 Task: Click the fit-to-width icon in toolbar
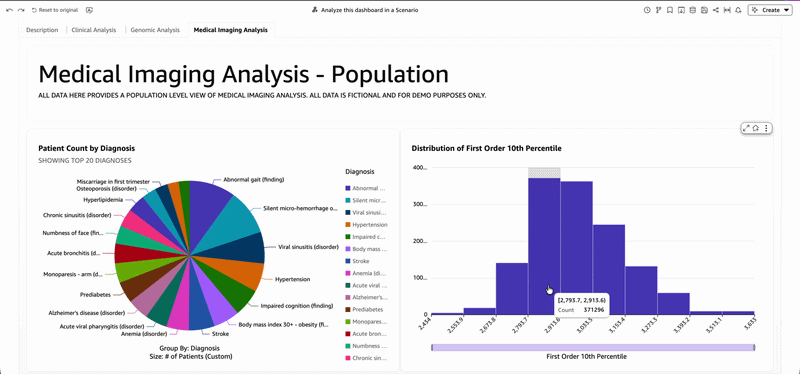click(x=727, y=10)
